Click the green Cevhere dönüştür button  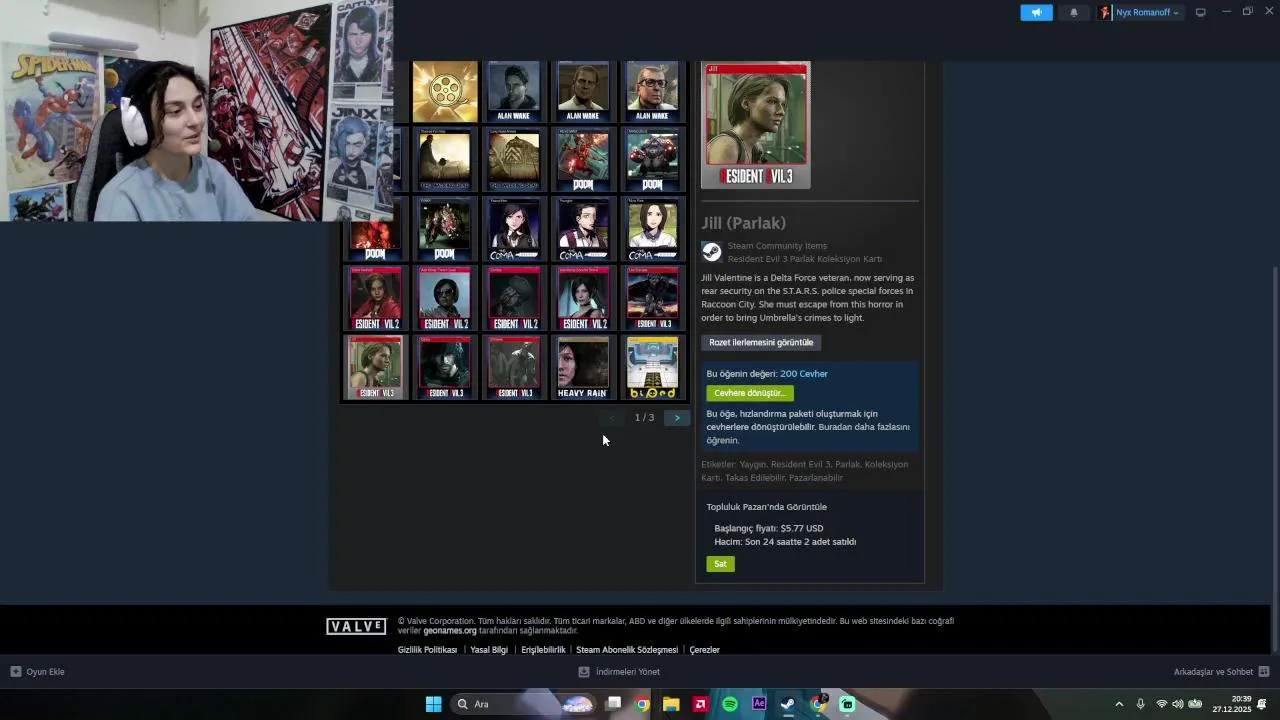(x=750, y=393)
